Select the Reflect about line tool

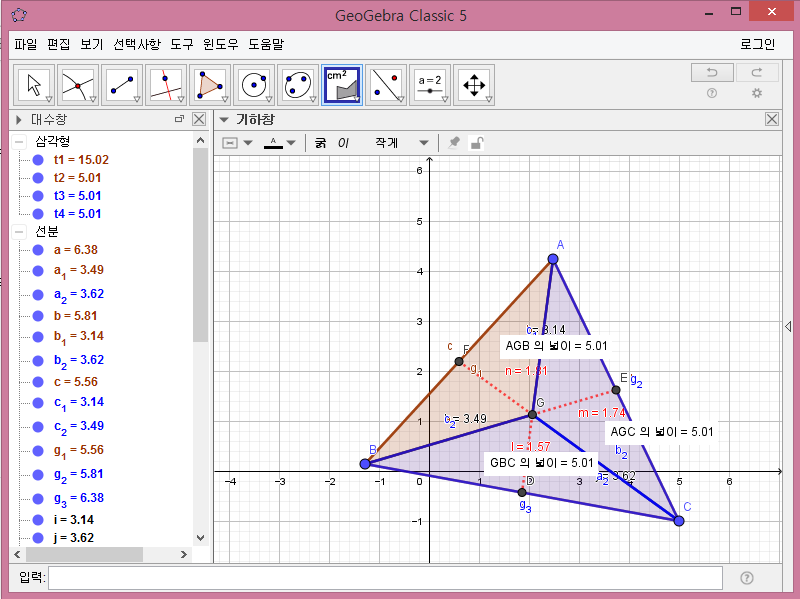coord(386,85)
